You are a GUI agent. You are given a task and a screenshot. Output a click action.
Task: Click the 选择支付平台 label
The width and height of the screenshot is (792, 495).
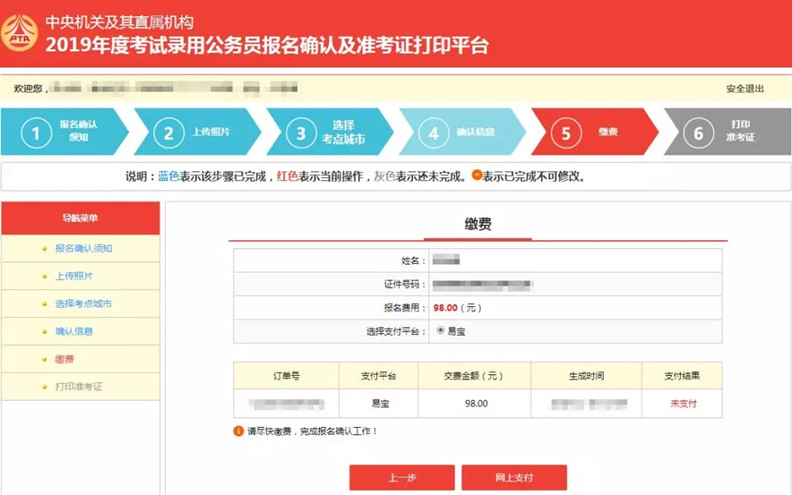pyautogui.click(x=395, y=331)
